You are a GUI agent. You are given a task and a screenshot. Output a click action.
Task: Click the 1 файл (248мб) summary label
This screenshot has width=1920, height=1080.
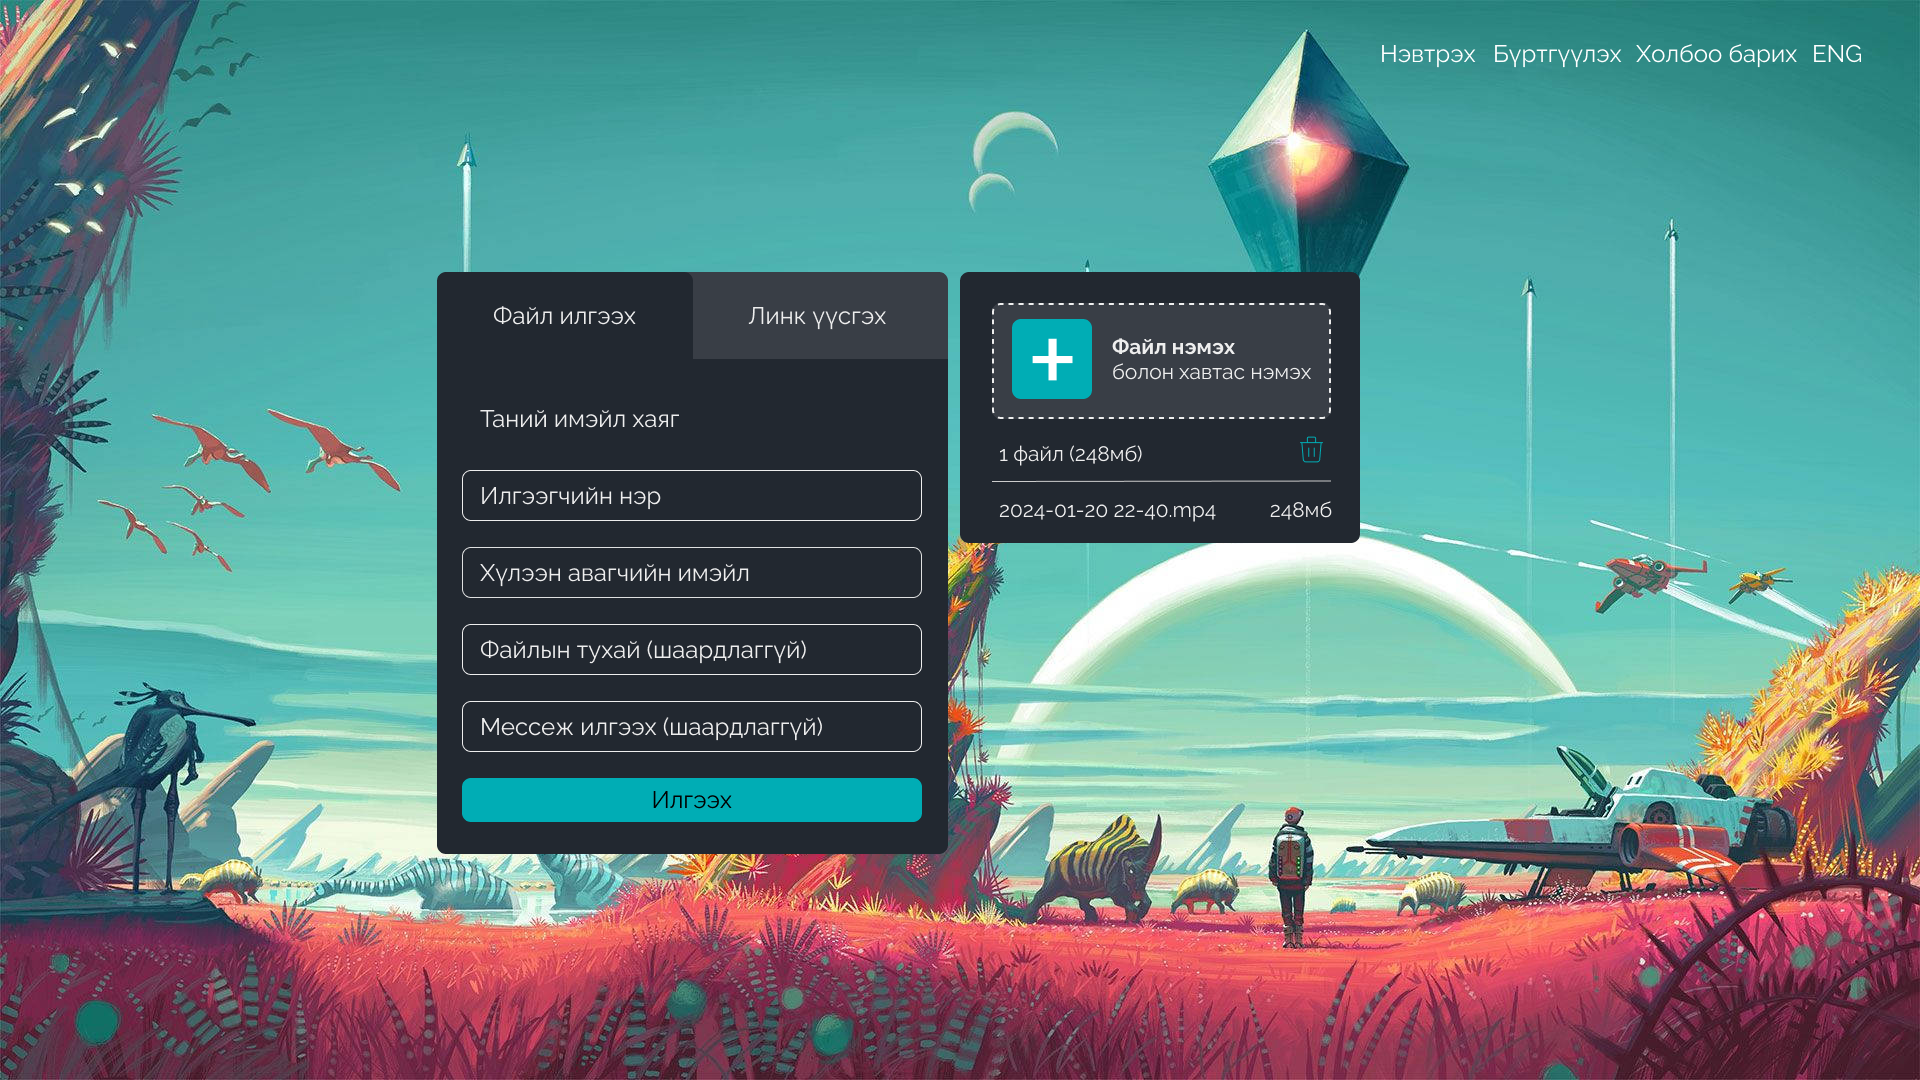(x=1070, y=454)
